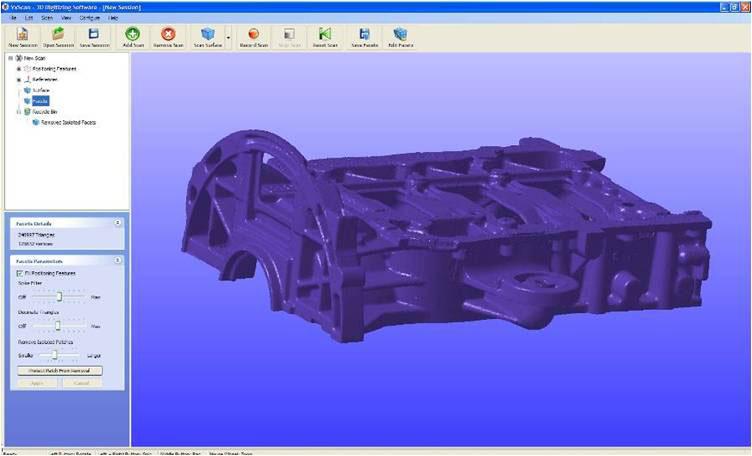Expand the Positioning Features tree node
Image resolution: width=752 pixels, height=456 pixels.
[18, 68]
